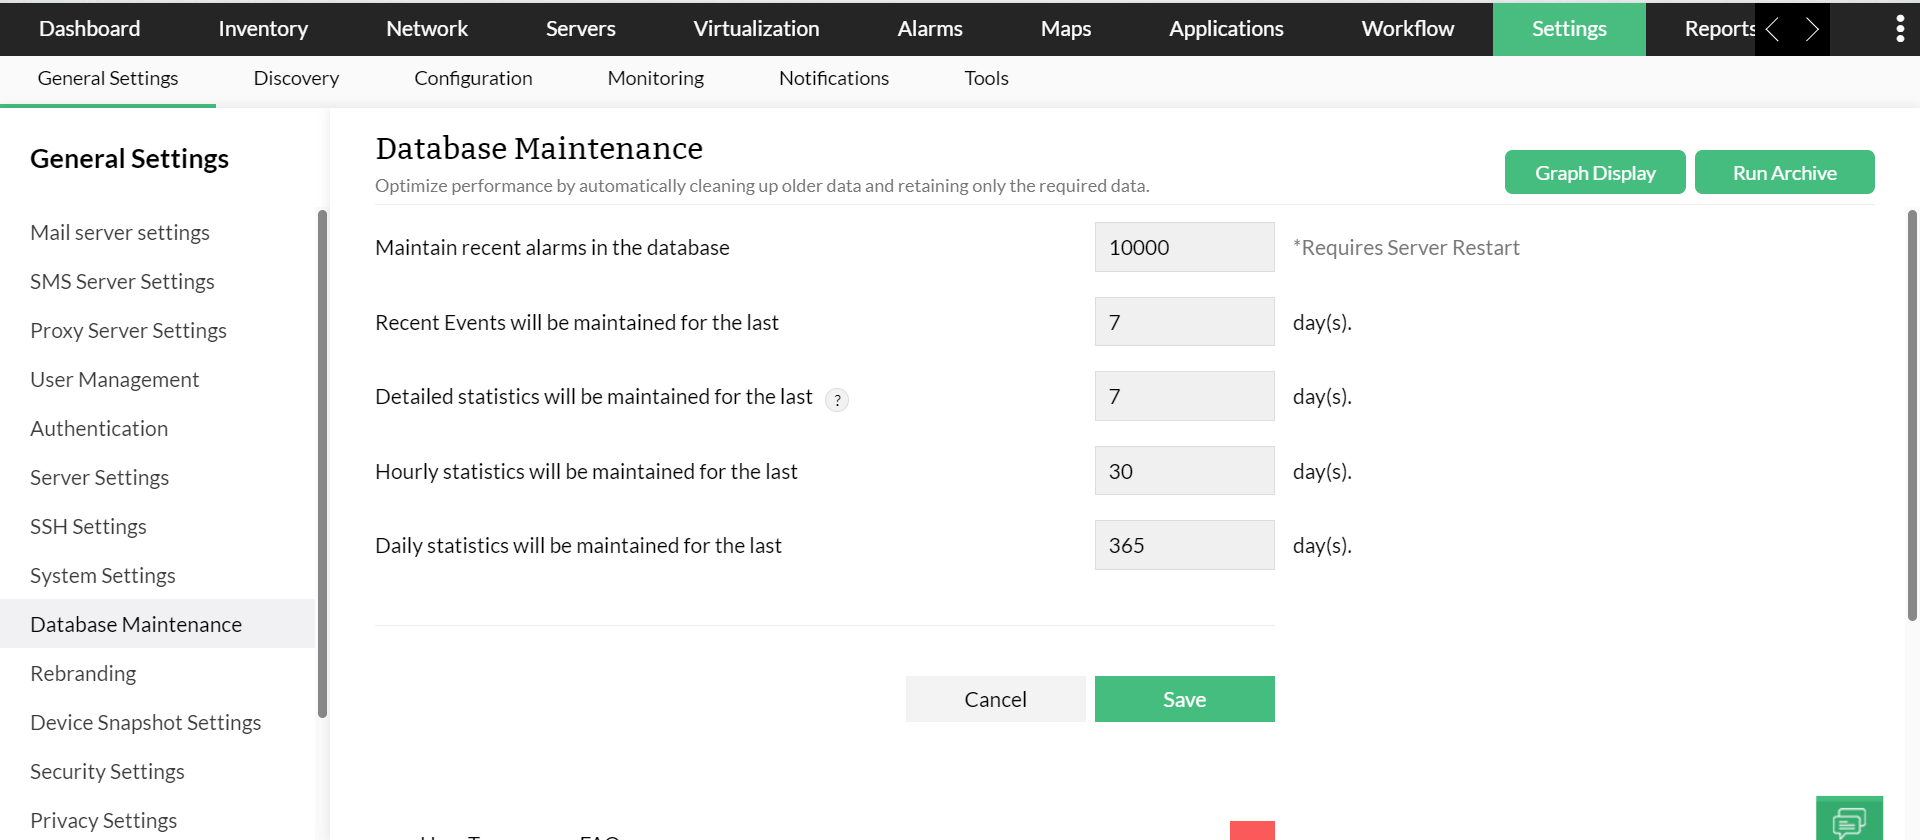Select Security Settings in the sidebar

[107, 771]
